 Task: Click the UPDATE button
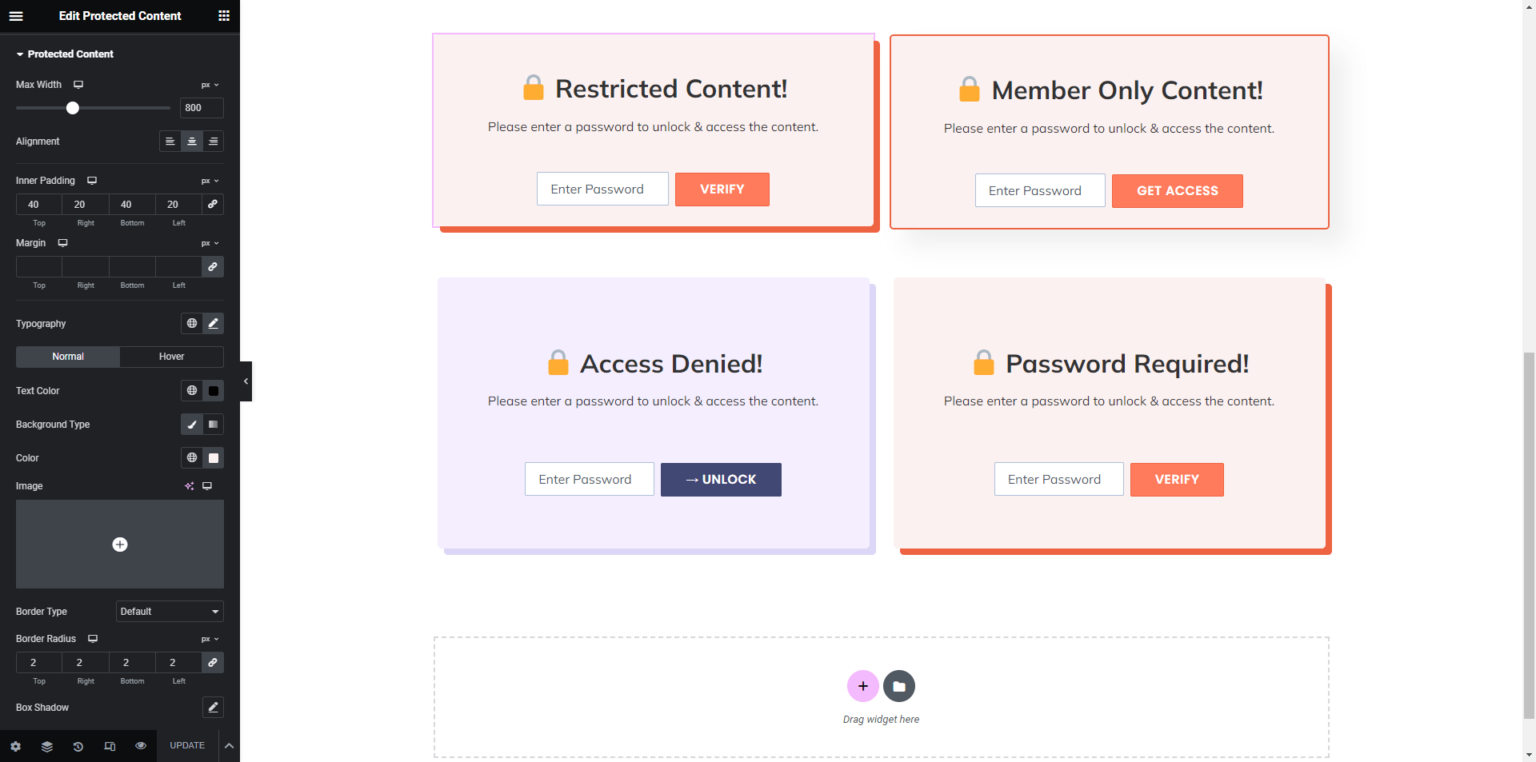click(x=187, y=746)
